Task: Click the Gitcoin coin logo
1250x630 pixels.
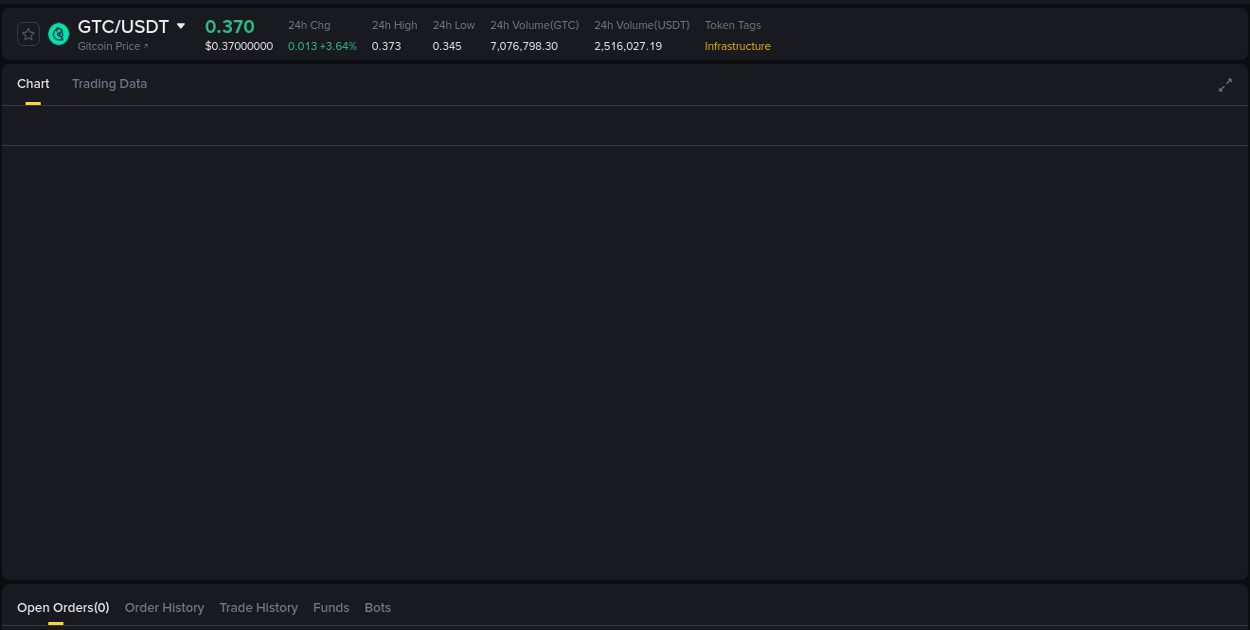Action: click(x=58, y=33)
